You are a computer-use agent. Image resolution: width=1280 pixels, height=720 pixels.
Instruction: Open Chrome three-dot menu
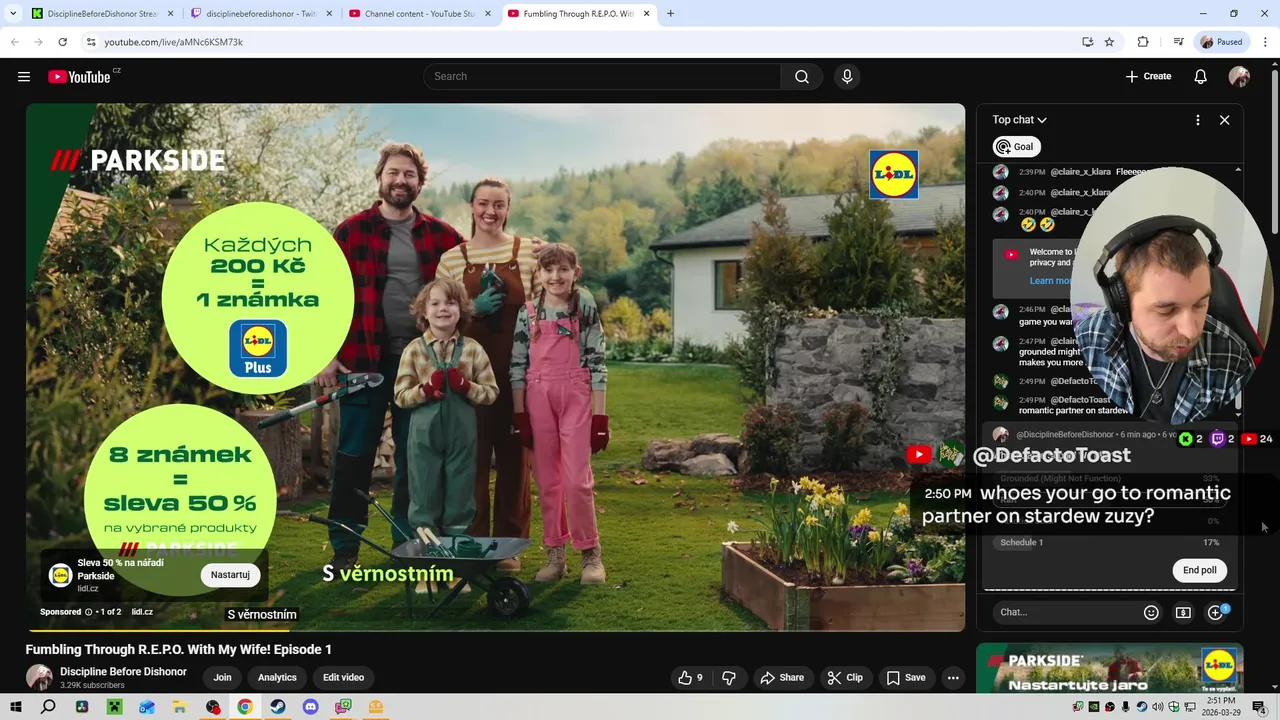[1264, 42]
